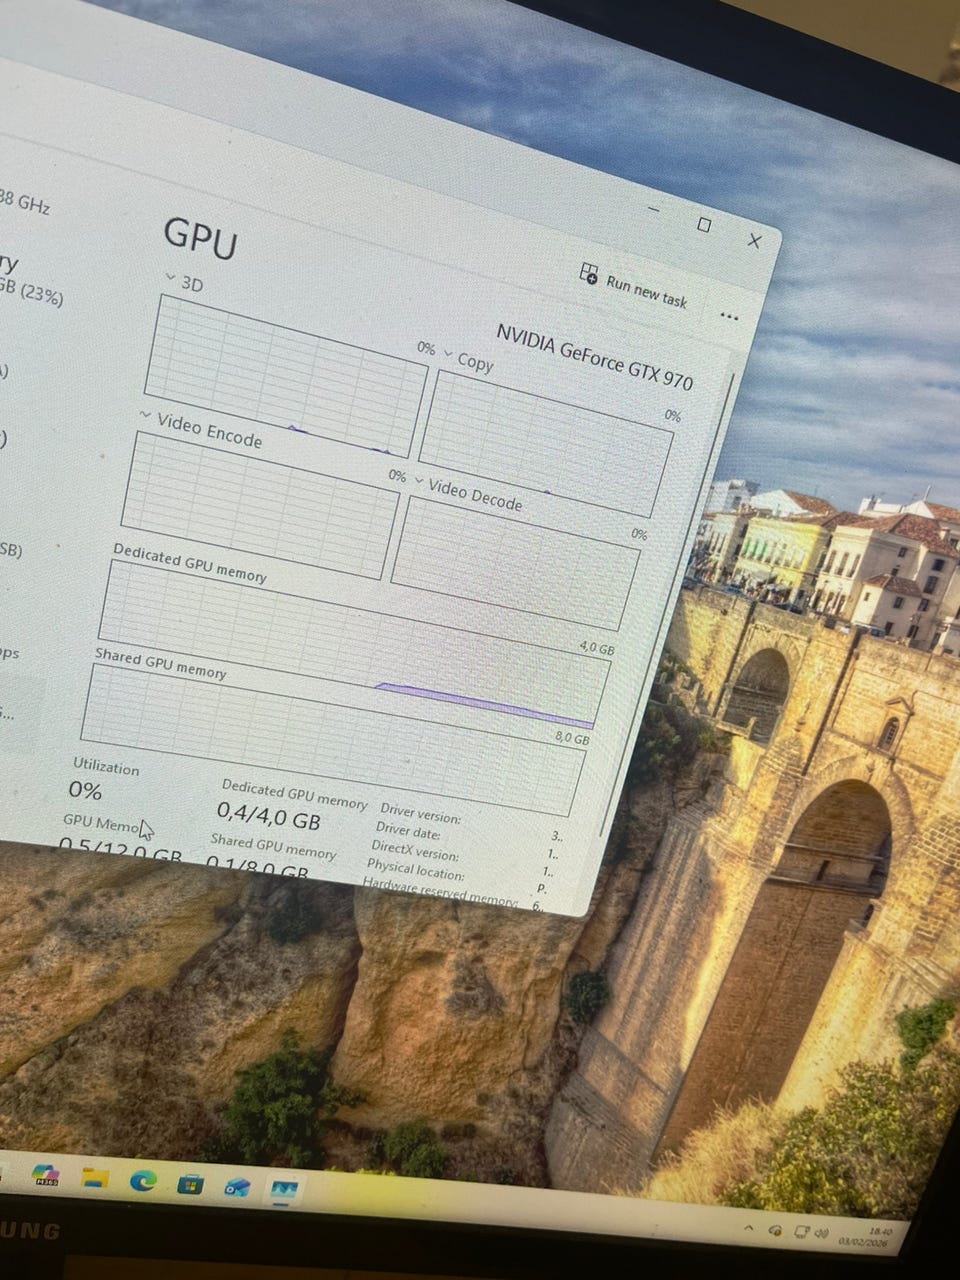Click the Video Encode graph area
The width and height of the screenshot is (960, 1280).
[x=260, y=506]
